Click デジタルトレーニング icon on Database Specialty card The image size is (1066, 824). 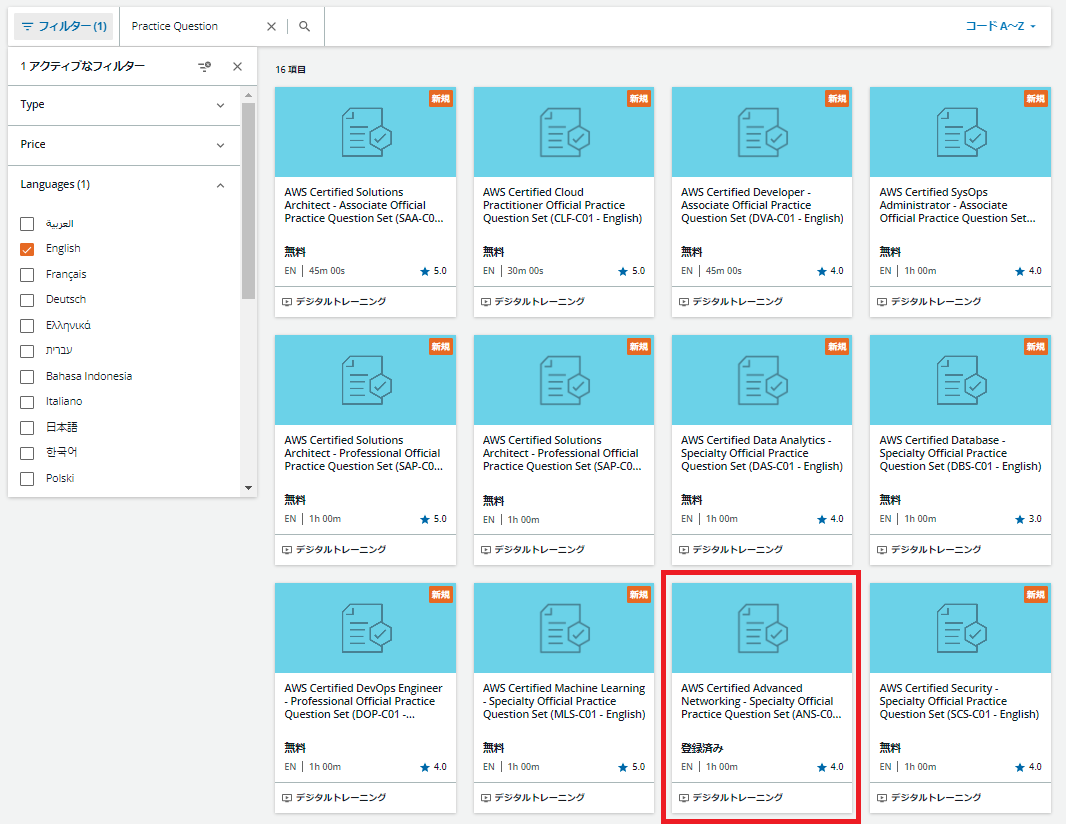[882, 550]
